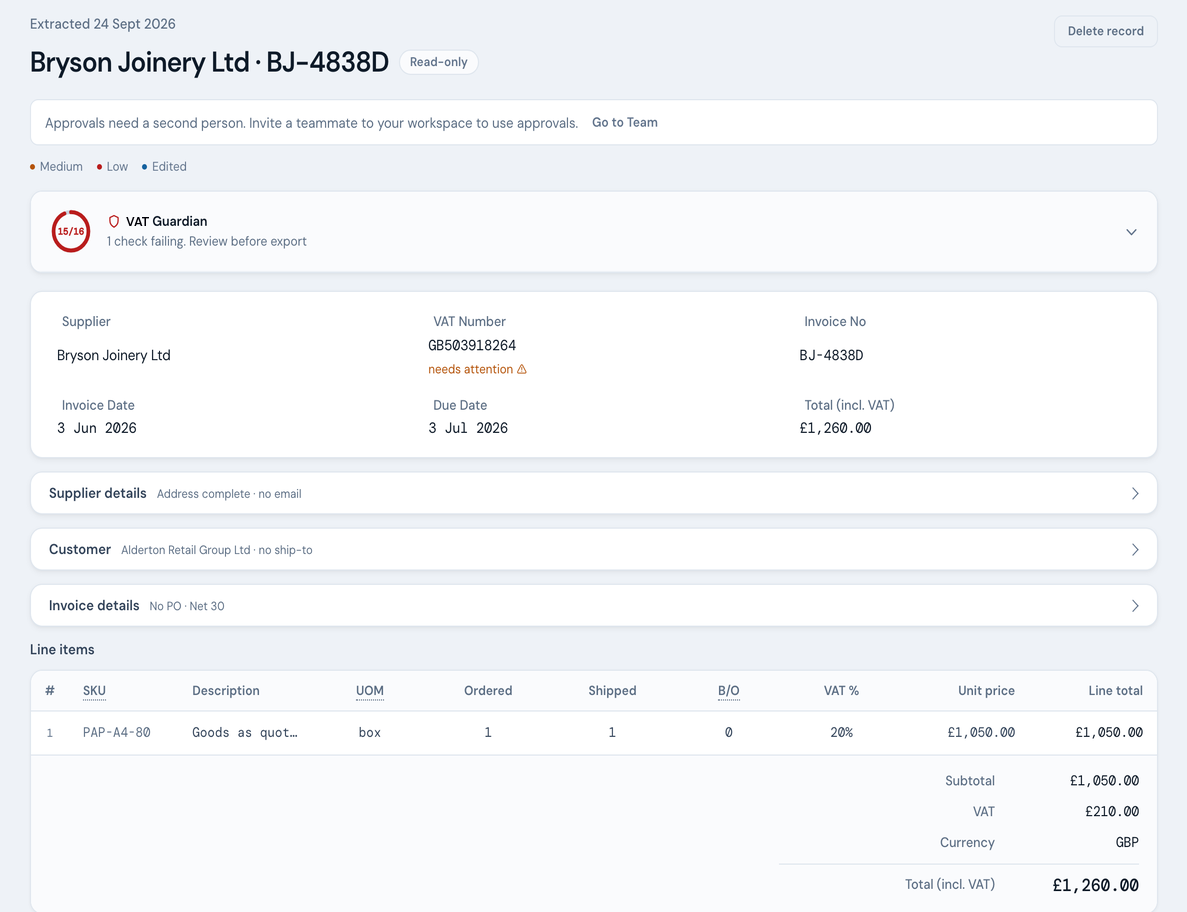The width and height of the screenshot is (1187, 912).
Task: Click the 15/16 checks progress ring
Action: (71, 232)
